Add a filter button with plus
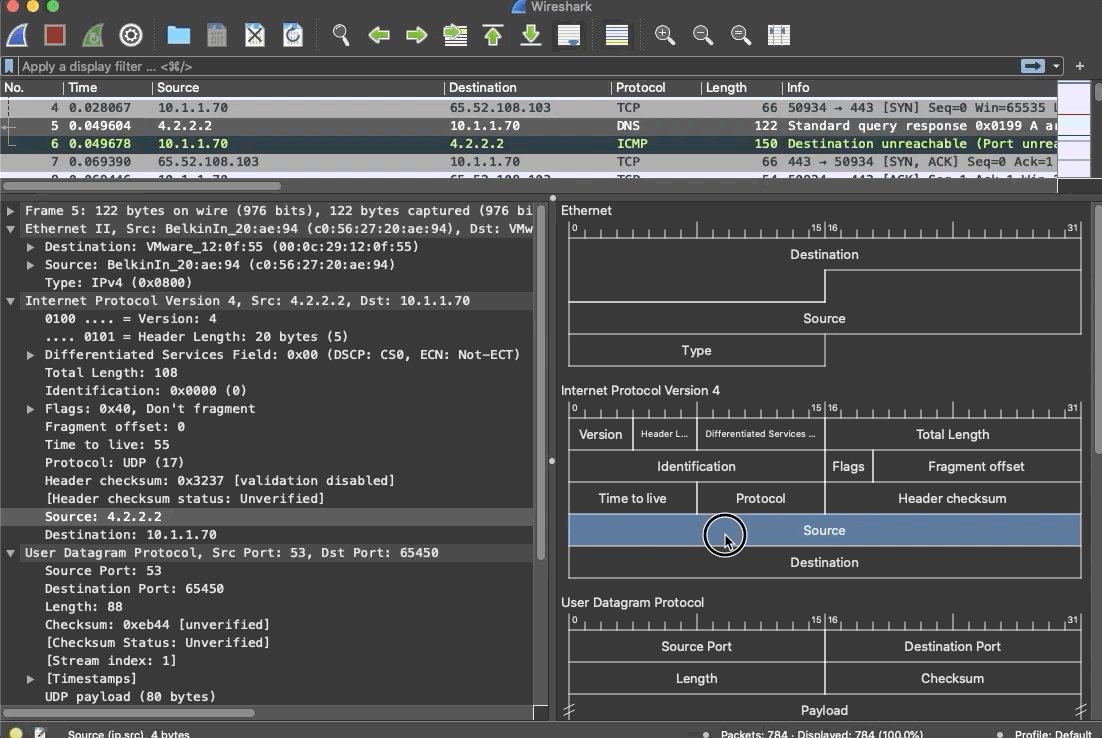The width and height of the screenshot is (1102, 738). pos(1080,66)
